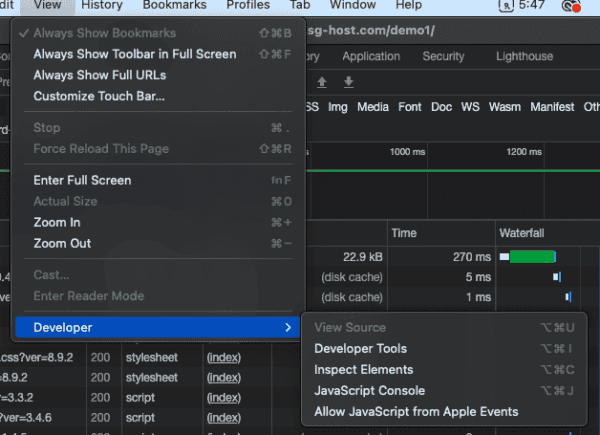Choose Inspect Elements from submenu
The width and height of the screenshot is (600, 435).
coord(444,370)
